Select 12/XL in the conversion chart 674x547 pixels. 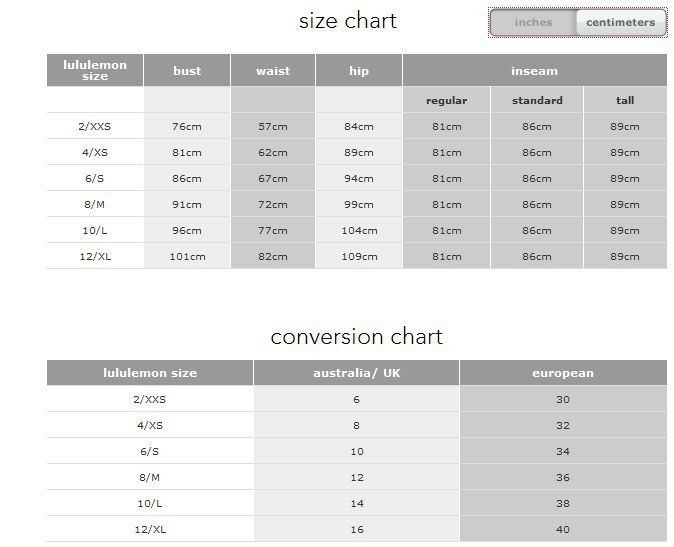tap(150, 529)
